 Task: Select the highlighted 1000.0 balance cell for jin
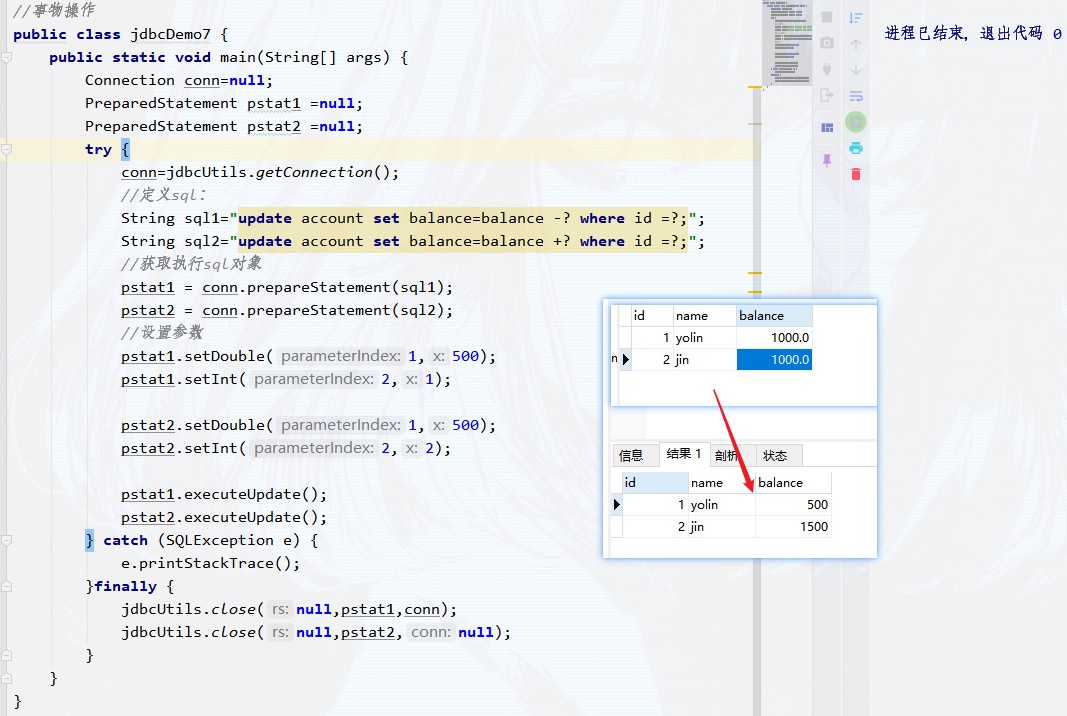click(x=774, y=360)
